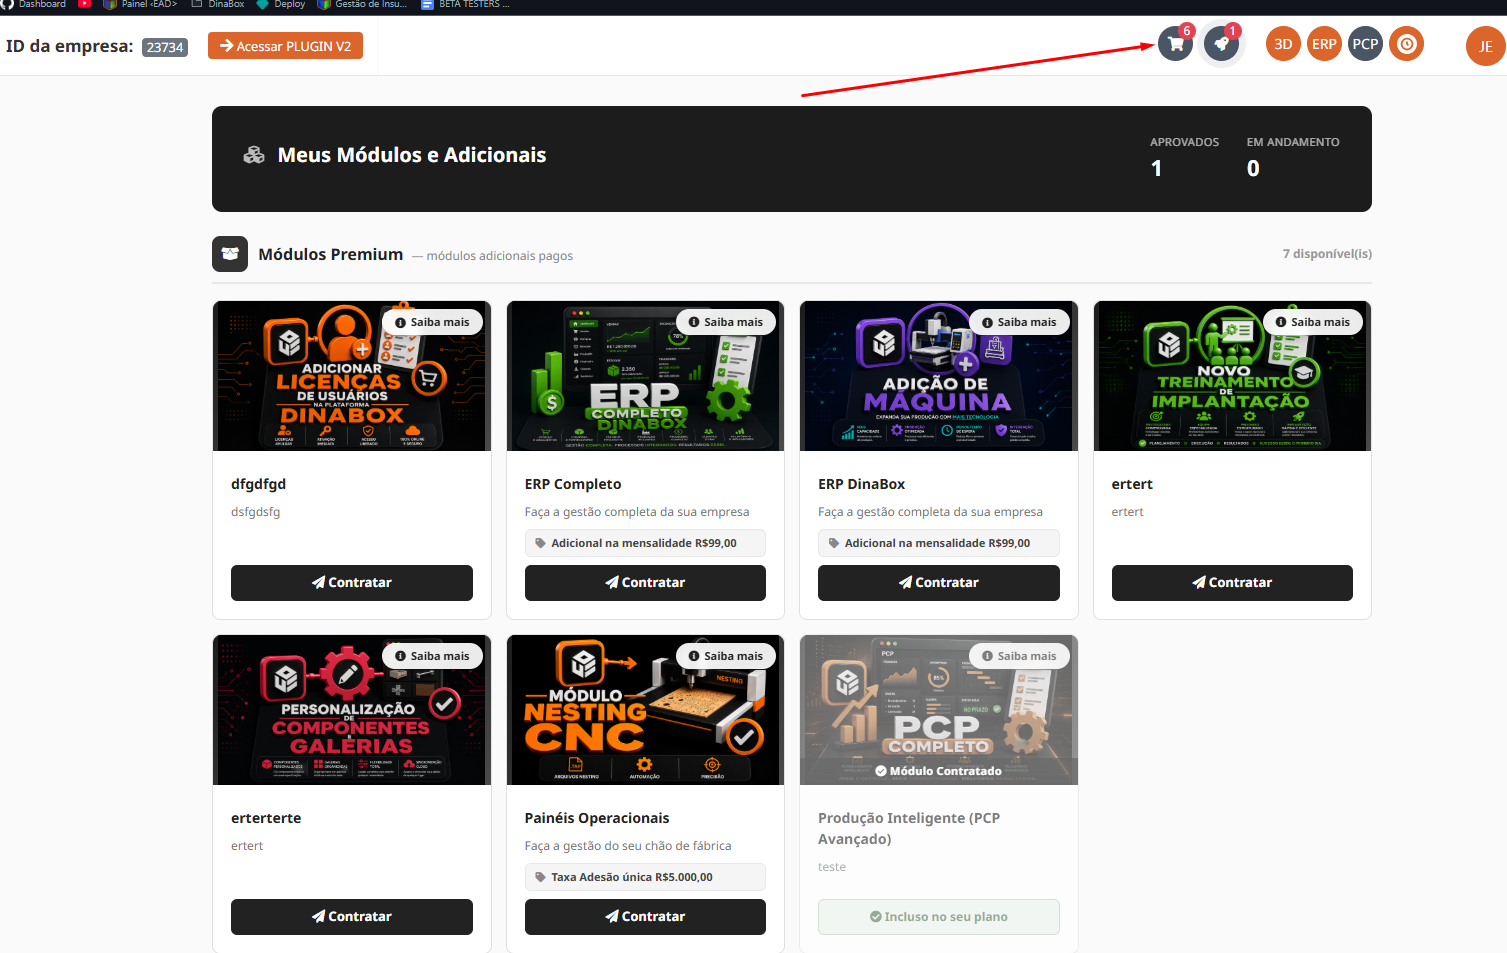Screen dimensions: 1507x953
Task: Open the JE user avatar menu
Action: tap(1485, 46)
